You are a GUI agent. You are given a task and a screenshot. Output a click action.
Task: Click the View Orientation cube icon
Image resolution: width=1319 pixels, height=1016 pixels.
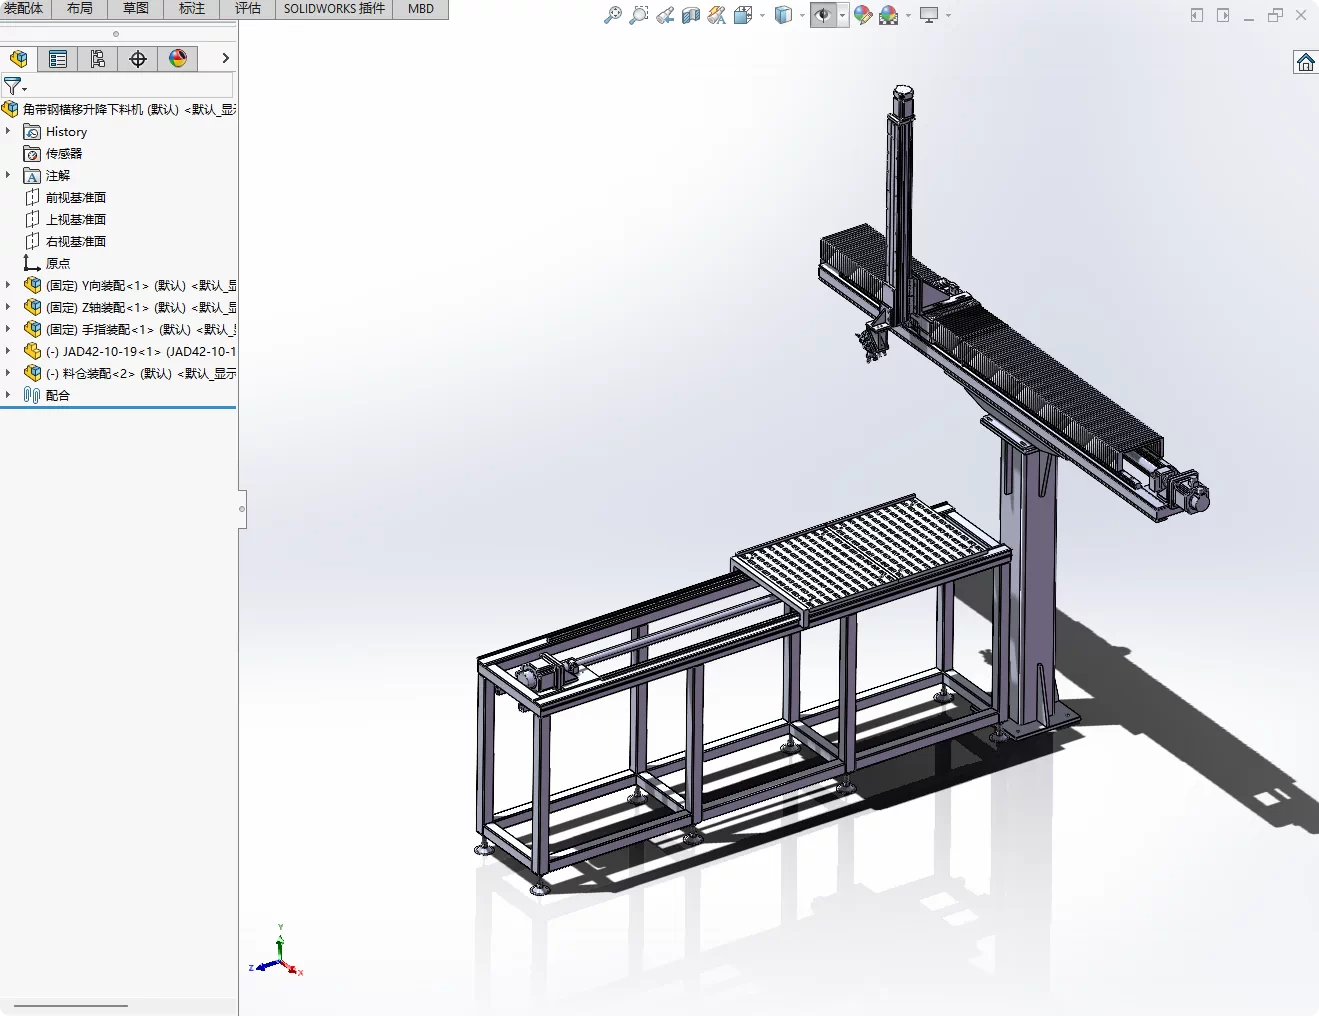(x=743, y=15)
